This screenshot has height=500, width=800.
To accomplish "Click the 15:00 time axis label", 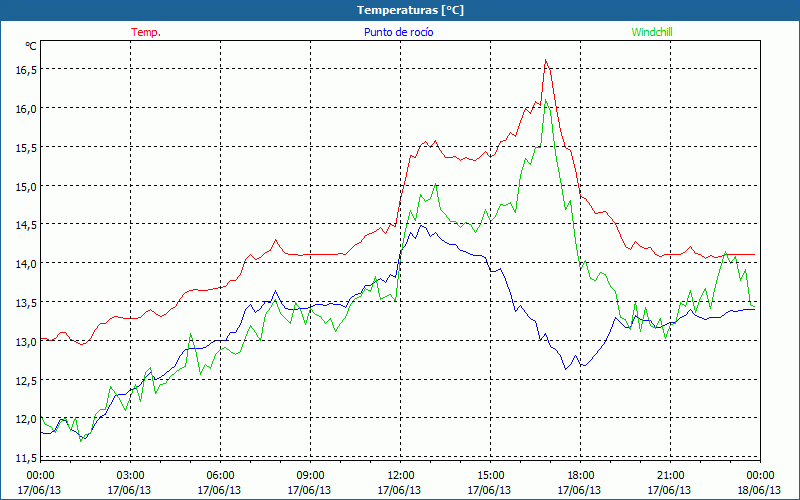I will [490, 476].
